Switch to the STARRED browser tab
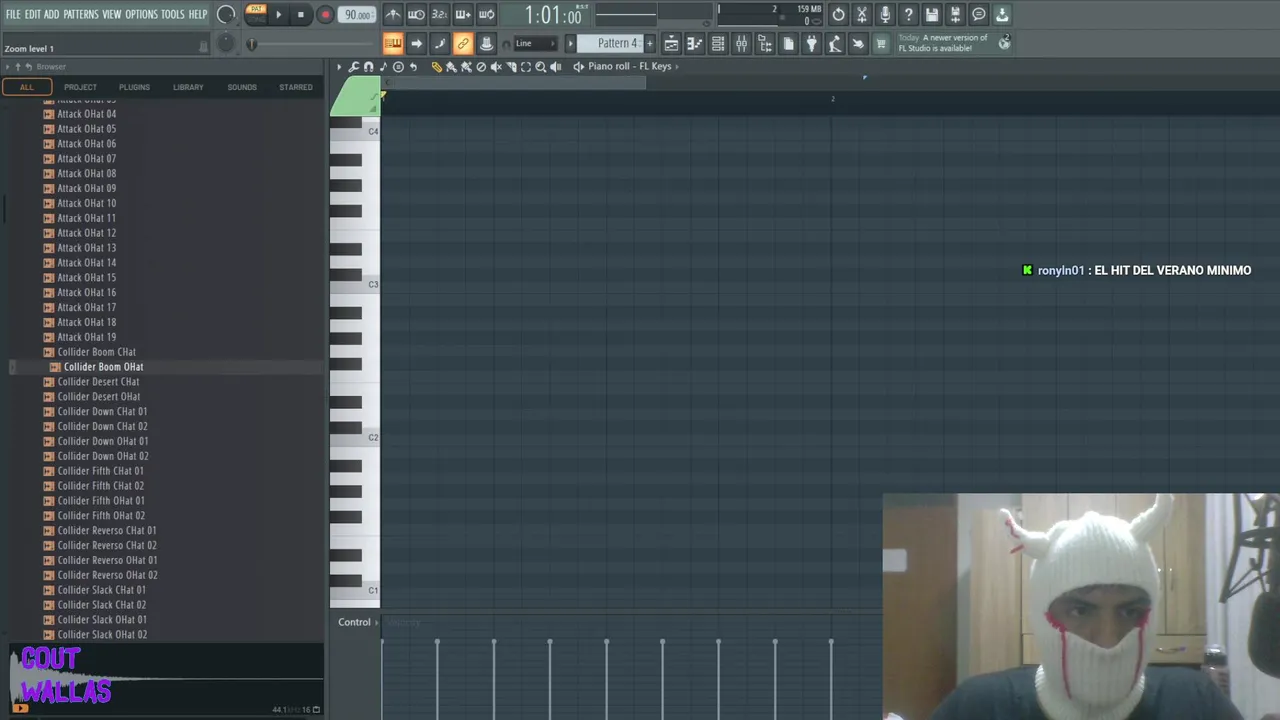Image resolution: width=1280 pixels, height=720 pixels. click(296, 87)
